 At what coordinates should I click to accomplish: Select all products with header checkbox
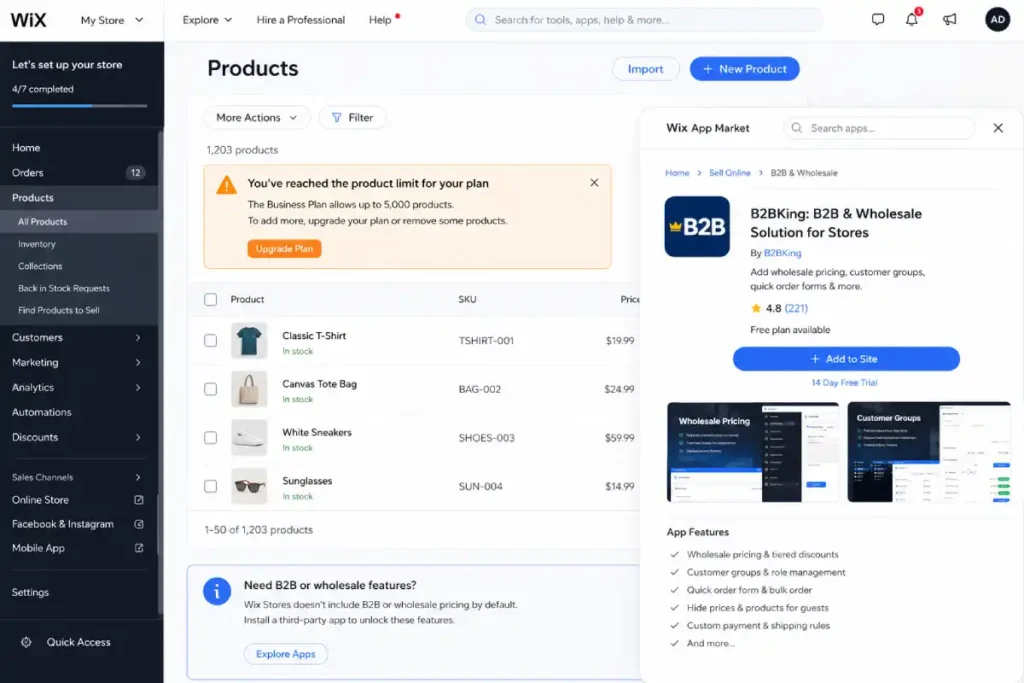[210, 299]
